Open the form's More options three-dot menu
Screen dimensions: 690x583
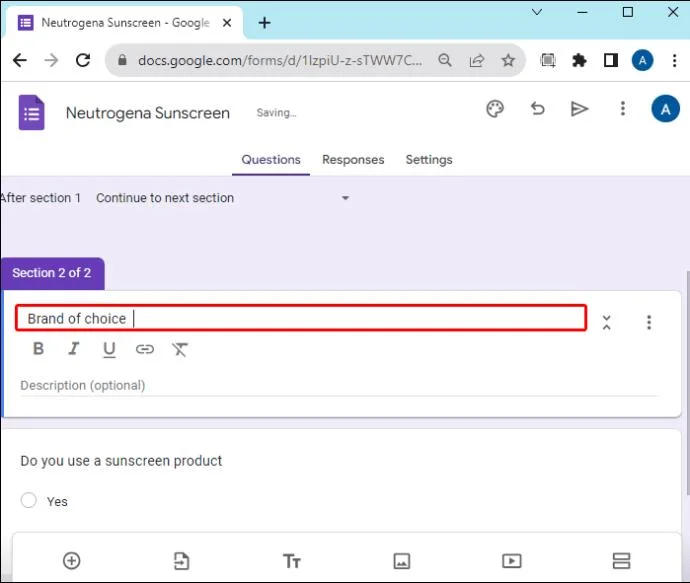point(622,109)
